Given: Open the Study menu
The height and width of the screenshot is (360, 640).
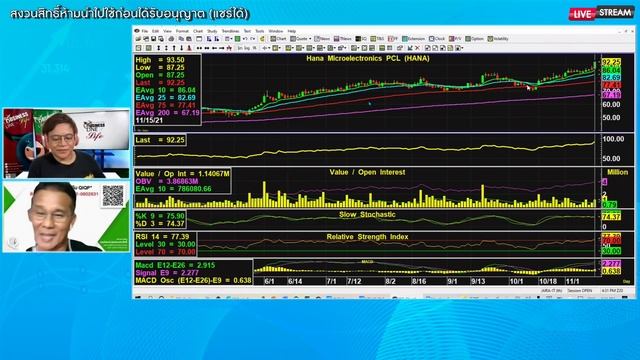Looking at the screenshot, I should click(x=212, y=31).
